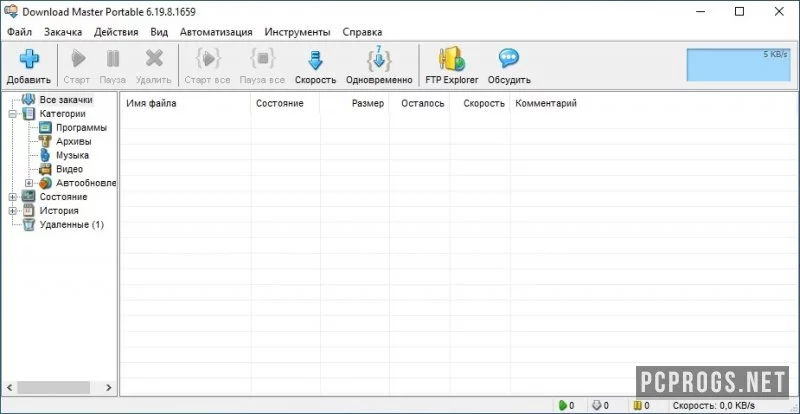Open the Справка menu
The image size is (800, 414).
point(362,32)
